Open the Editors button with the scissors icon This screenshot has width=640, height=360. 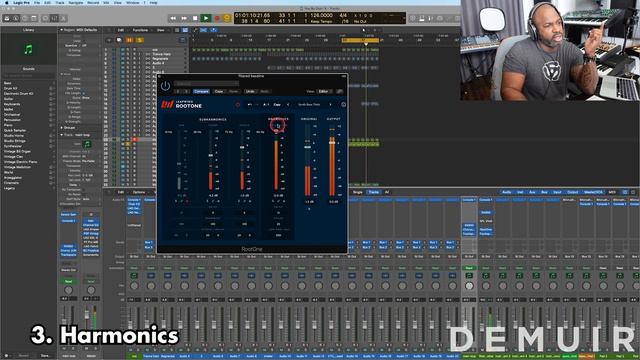(x=63, y=18)
